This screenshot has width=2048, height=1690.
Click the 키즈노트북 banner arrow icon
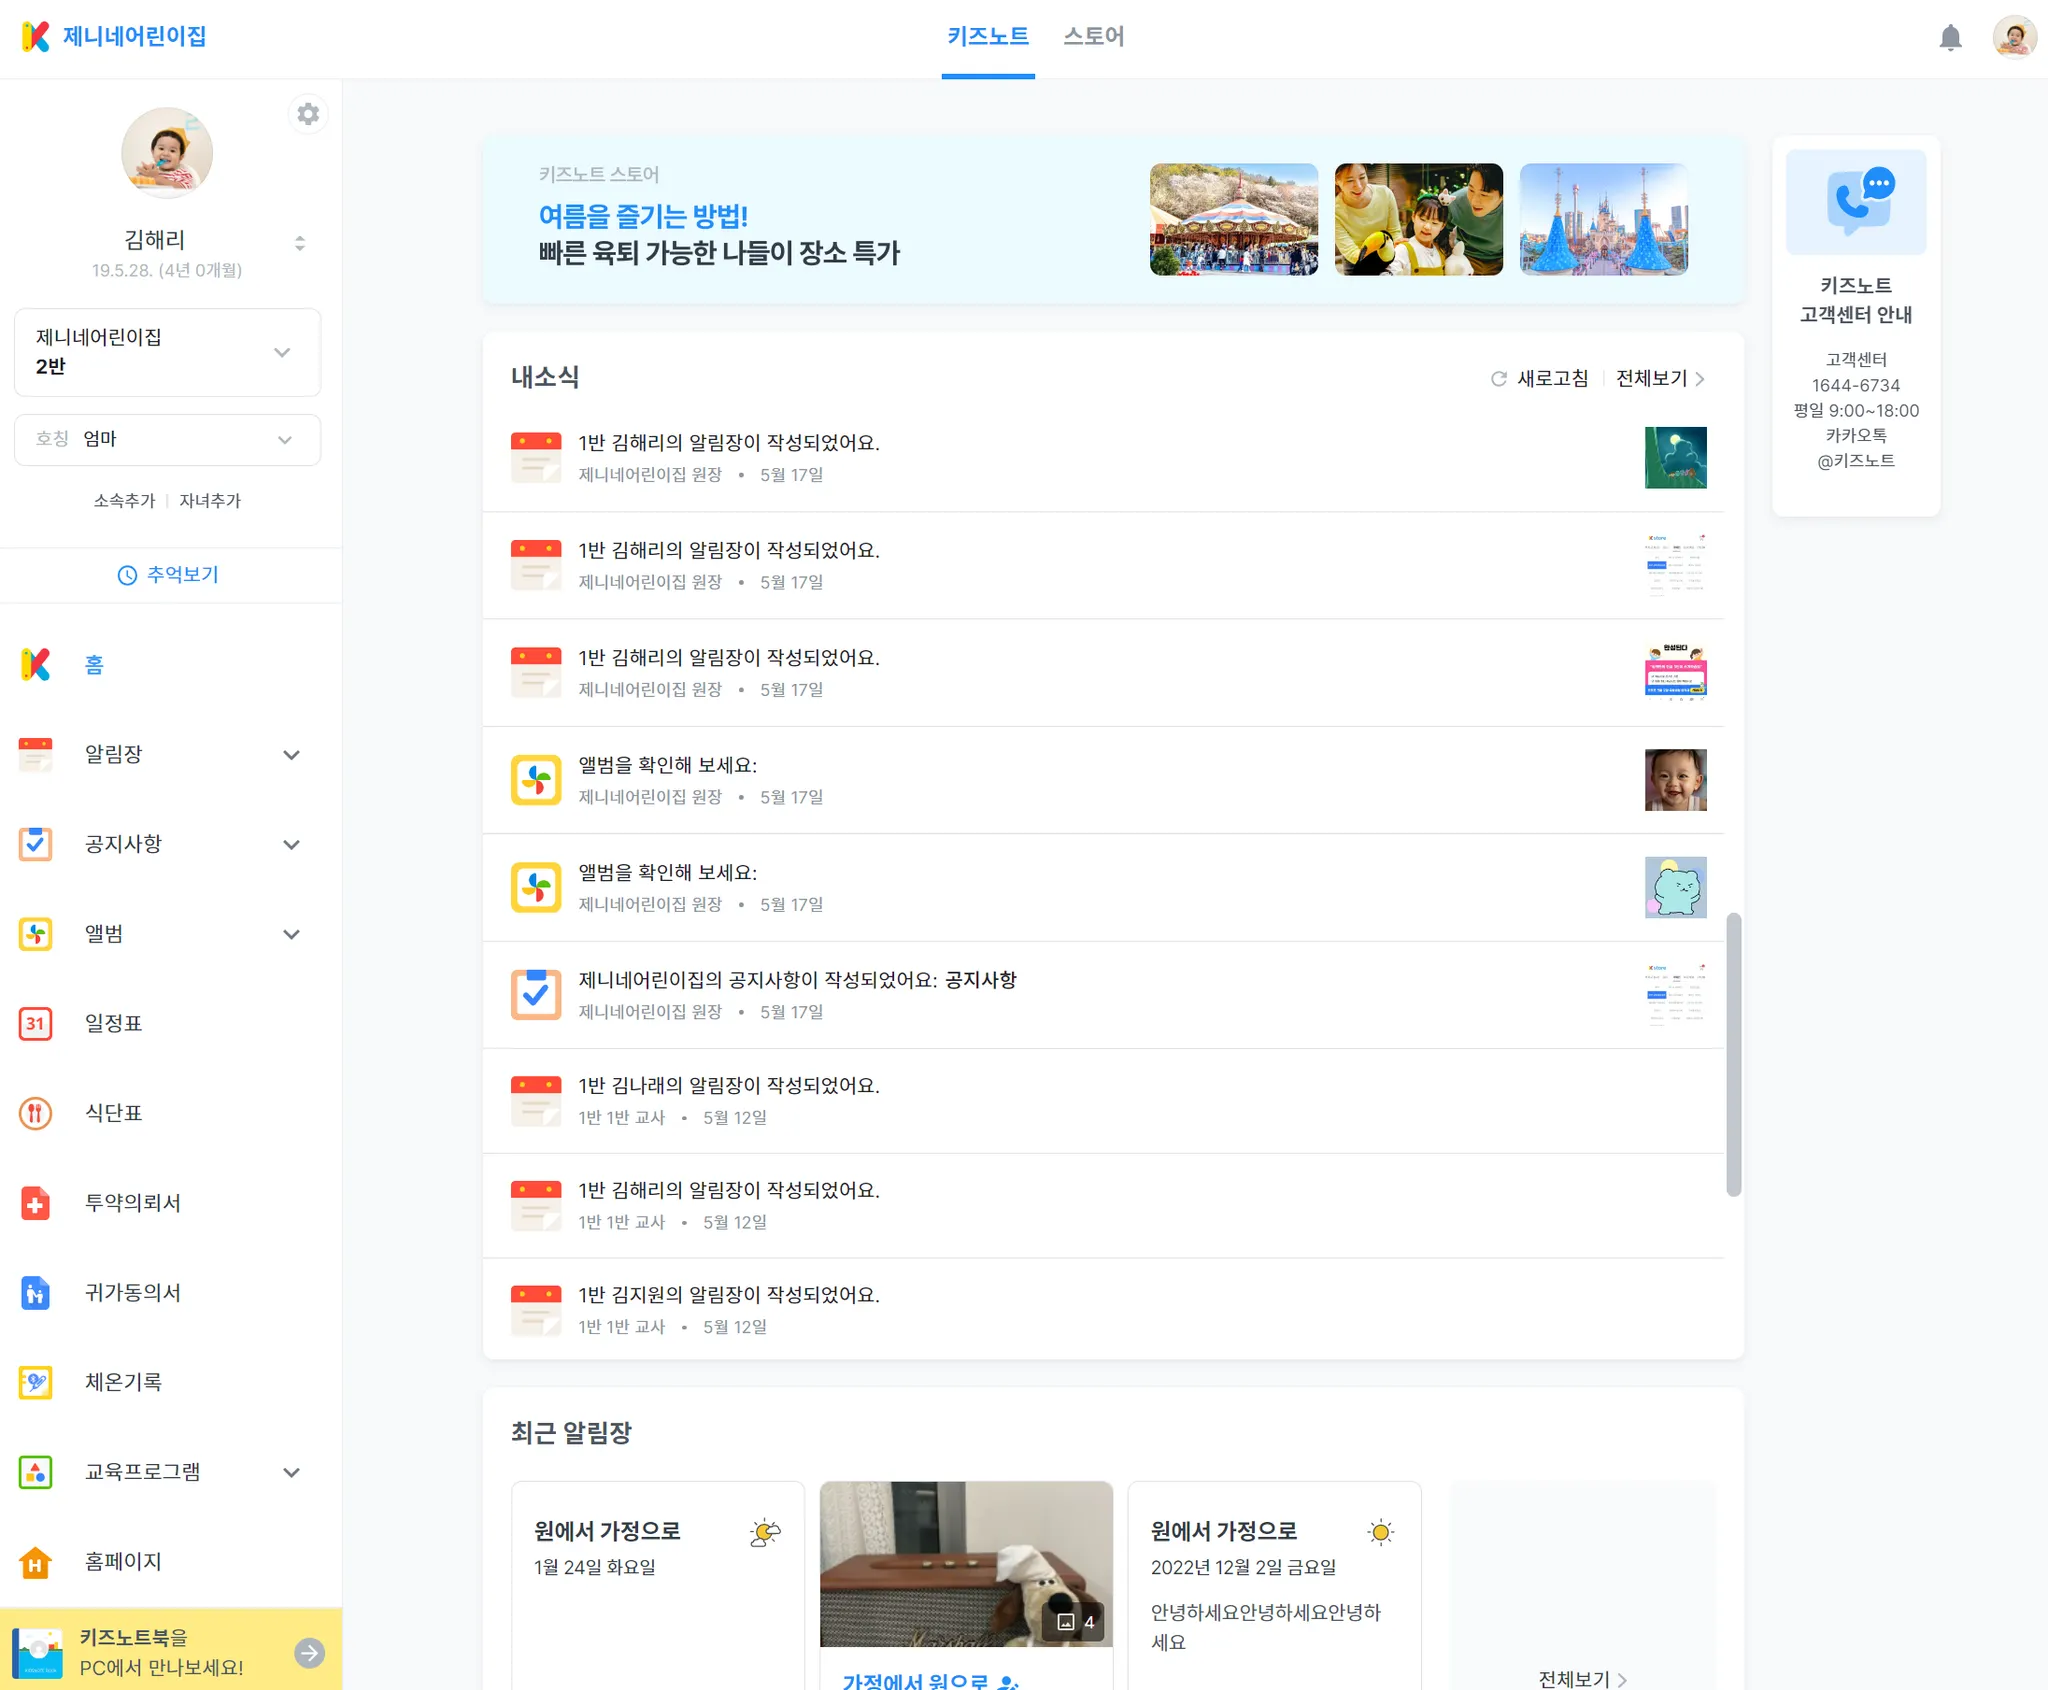pyautogui.click(x=310, y=1653)
